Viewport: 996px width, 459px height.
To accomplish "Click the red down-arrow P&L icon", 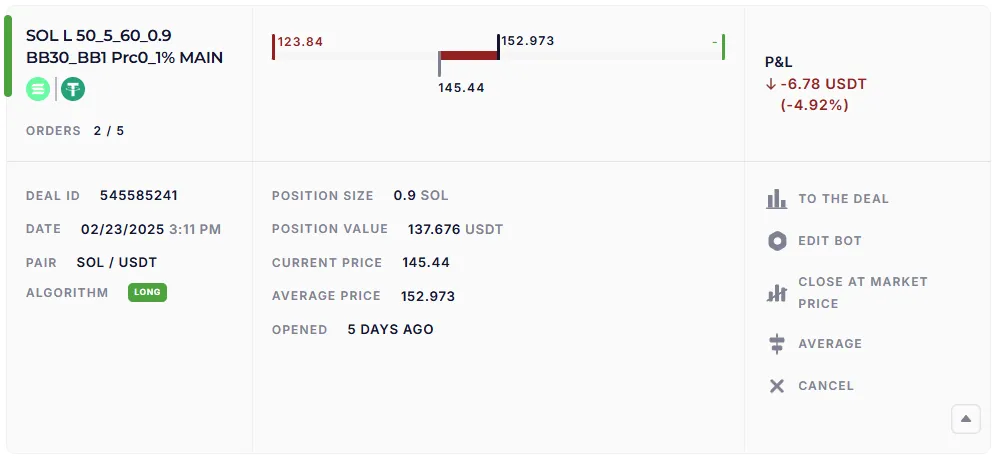I will coord(771,84).
